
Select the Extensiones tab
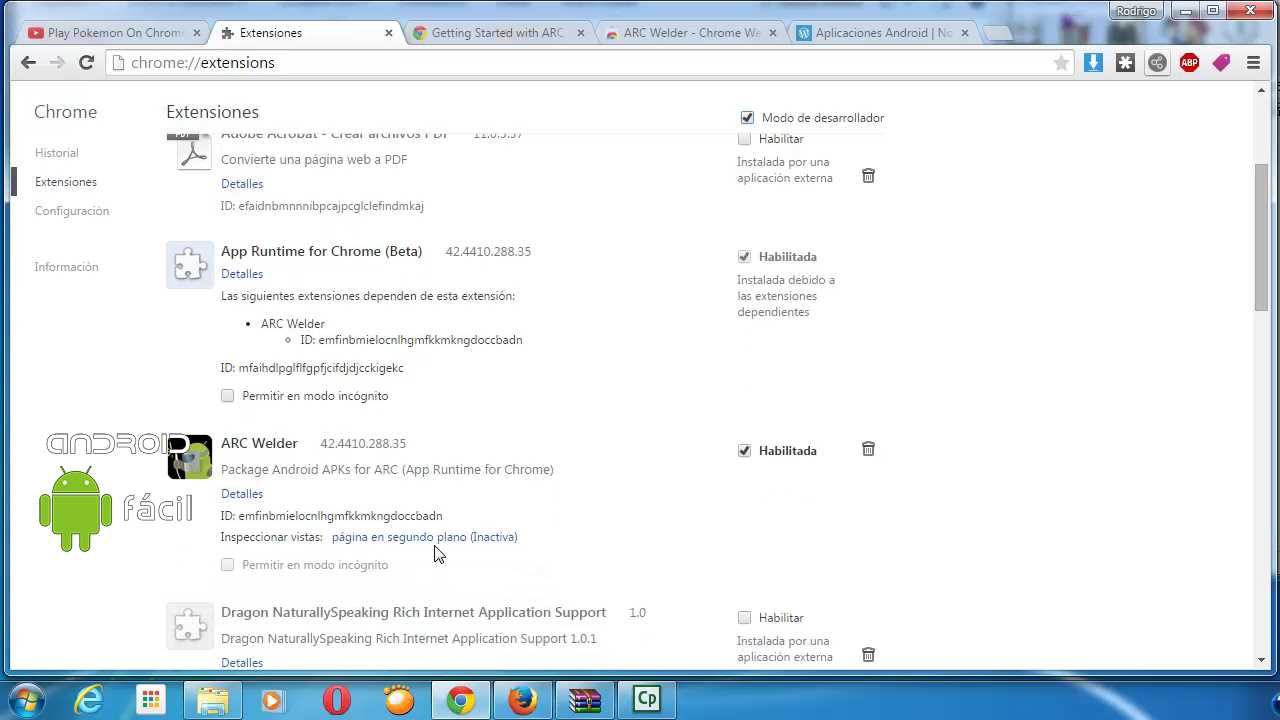(305, 32)
